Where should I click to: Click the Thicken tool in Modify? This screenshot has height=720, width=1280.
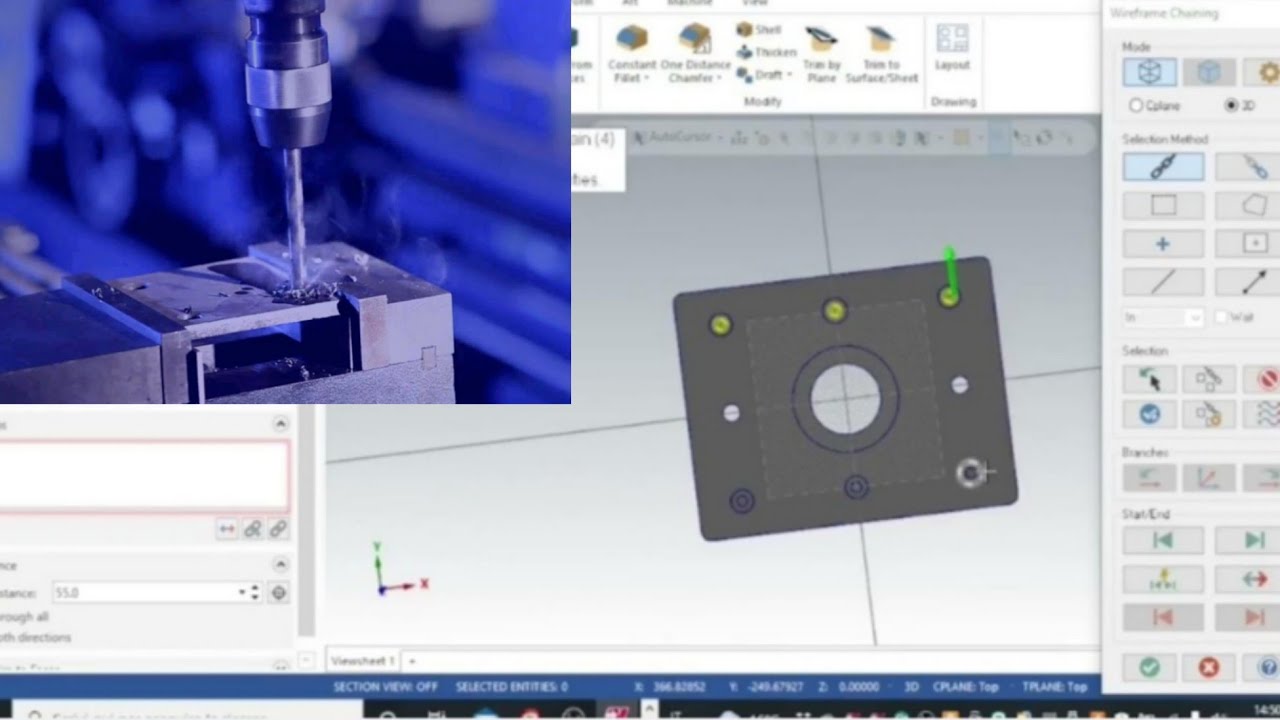766,52
